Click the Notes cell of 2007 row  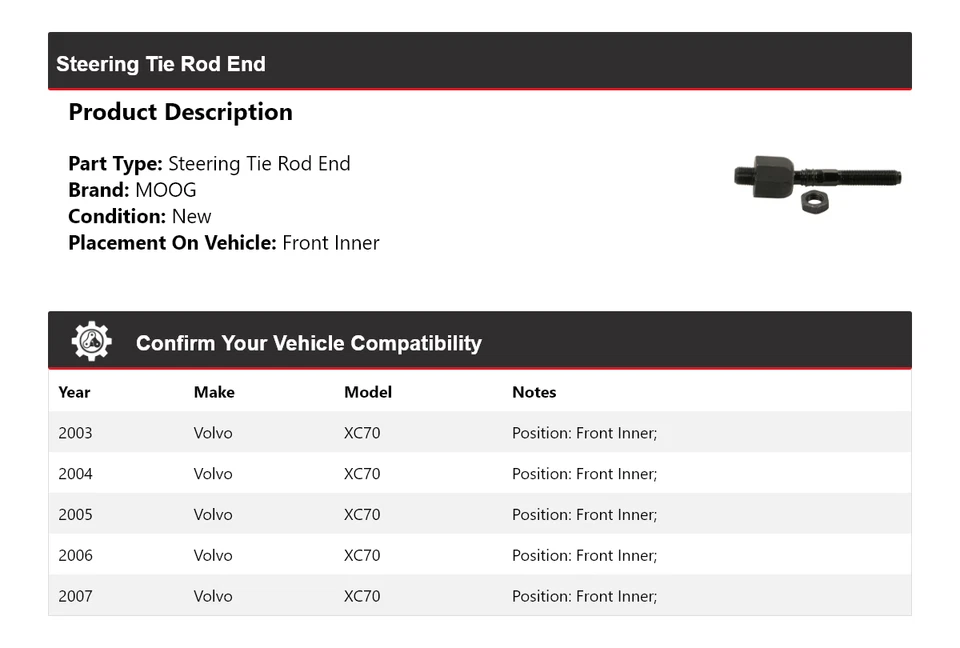click(584, 596)
